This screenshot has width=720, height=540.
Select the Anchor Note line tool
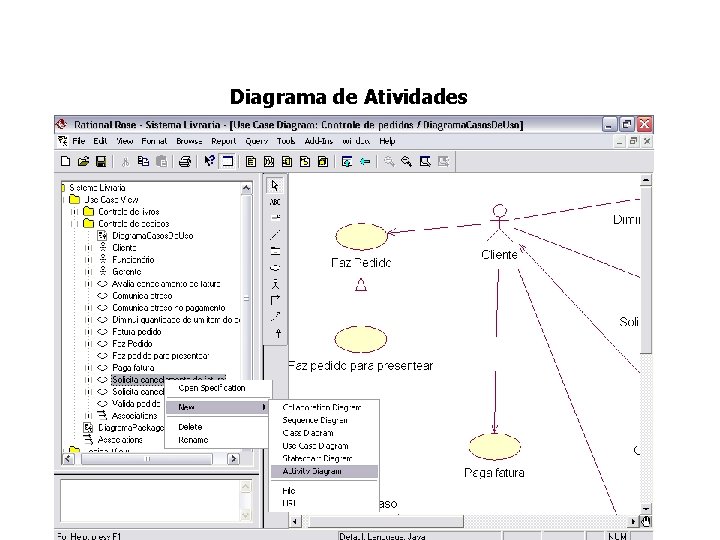(x=275, y=235)
